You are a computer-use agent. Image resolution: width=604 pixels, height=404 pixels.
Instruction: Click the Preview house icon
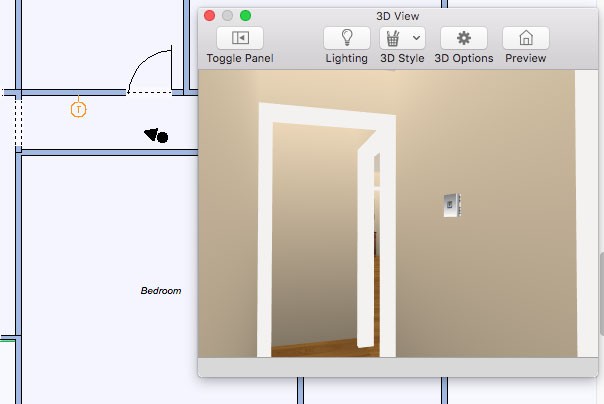pyautogui.click(x=526, y=38)
